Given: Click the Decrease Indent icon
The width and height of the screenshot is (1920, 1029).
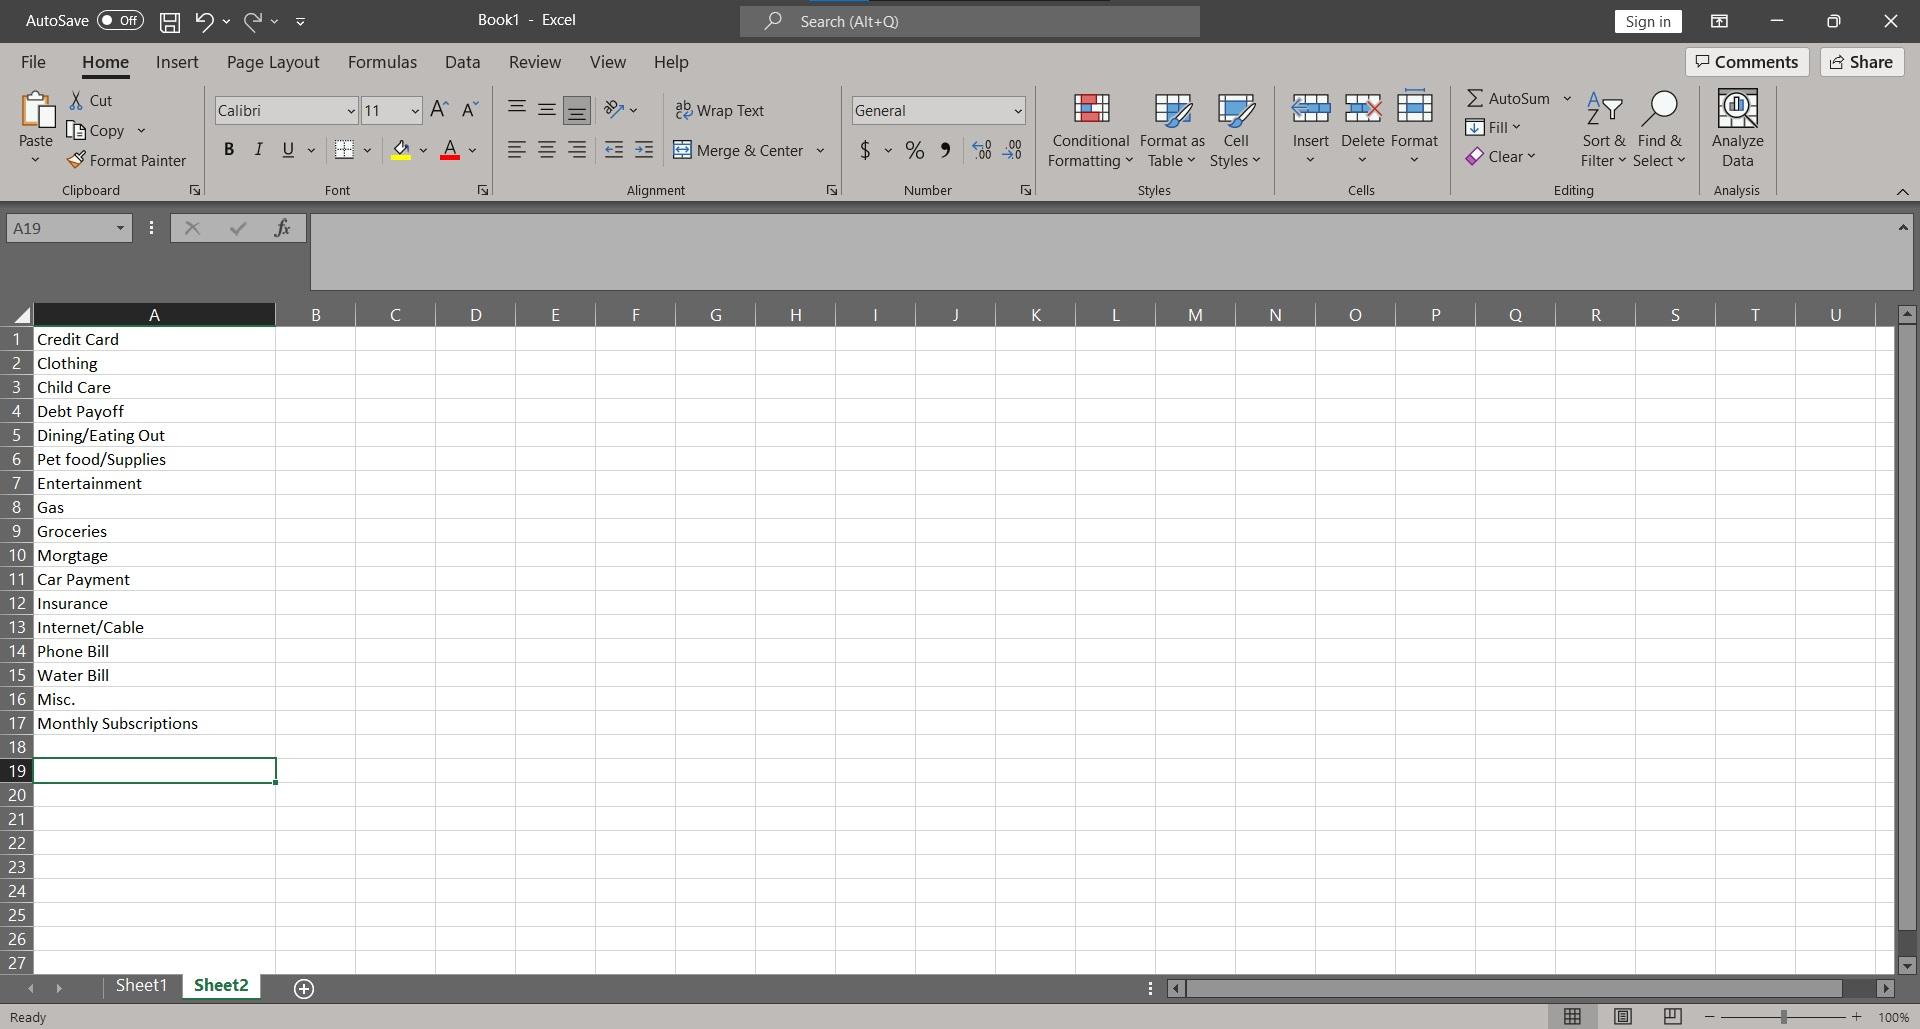Looking at the screenshot, I should coord(614,150).
